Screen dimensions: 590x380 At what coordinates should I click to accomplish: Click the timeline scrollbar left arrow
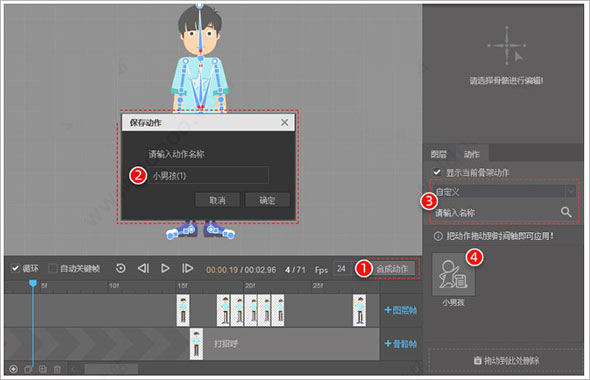pyautogui.click(x=74, y=369)
